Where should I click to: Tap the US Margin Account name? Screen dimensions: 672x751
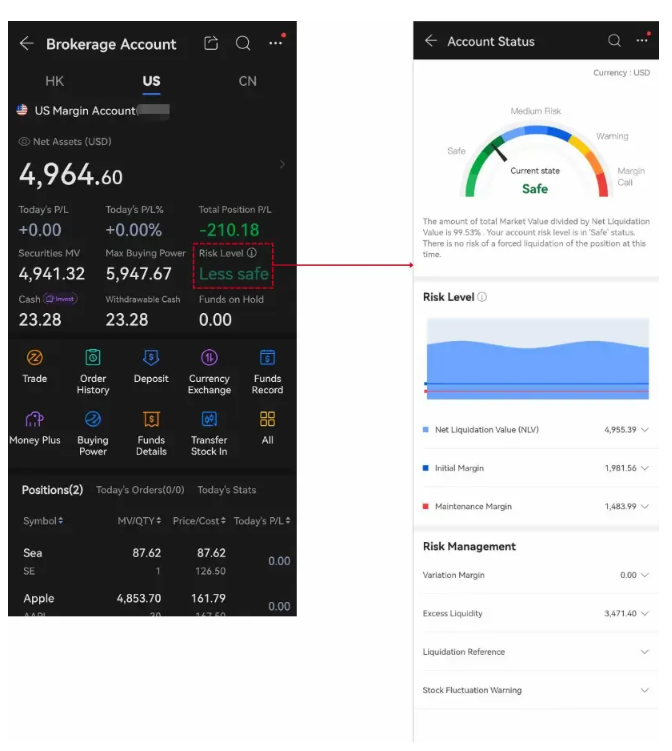pyautogui.click(x=85, y=111)
